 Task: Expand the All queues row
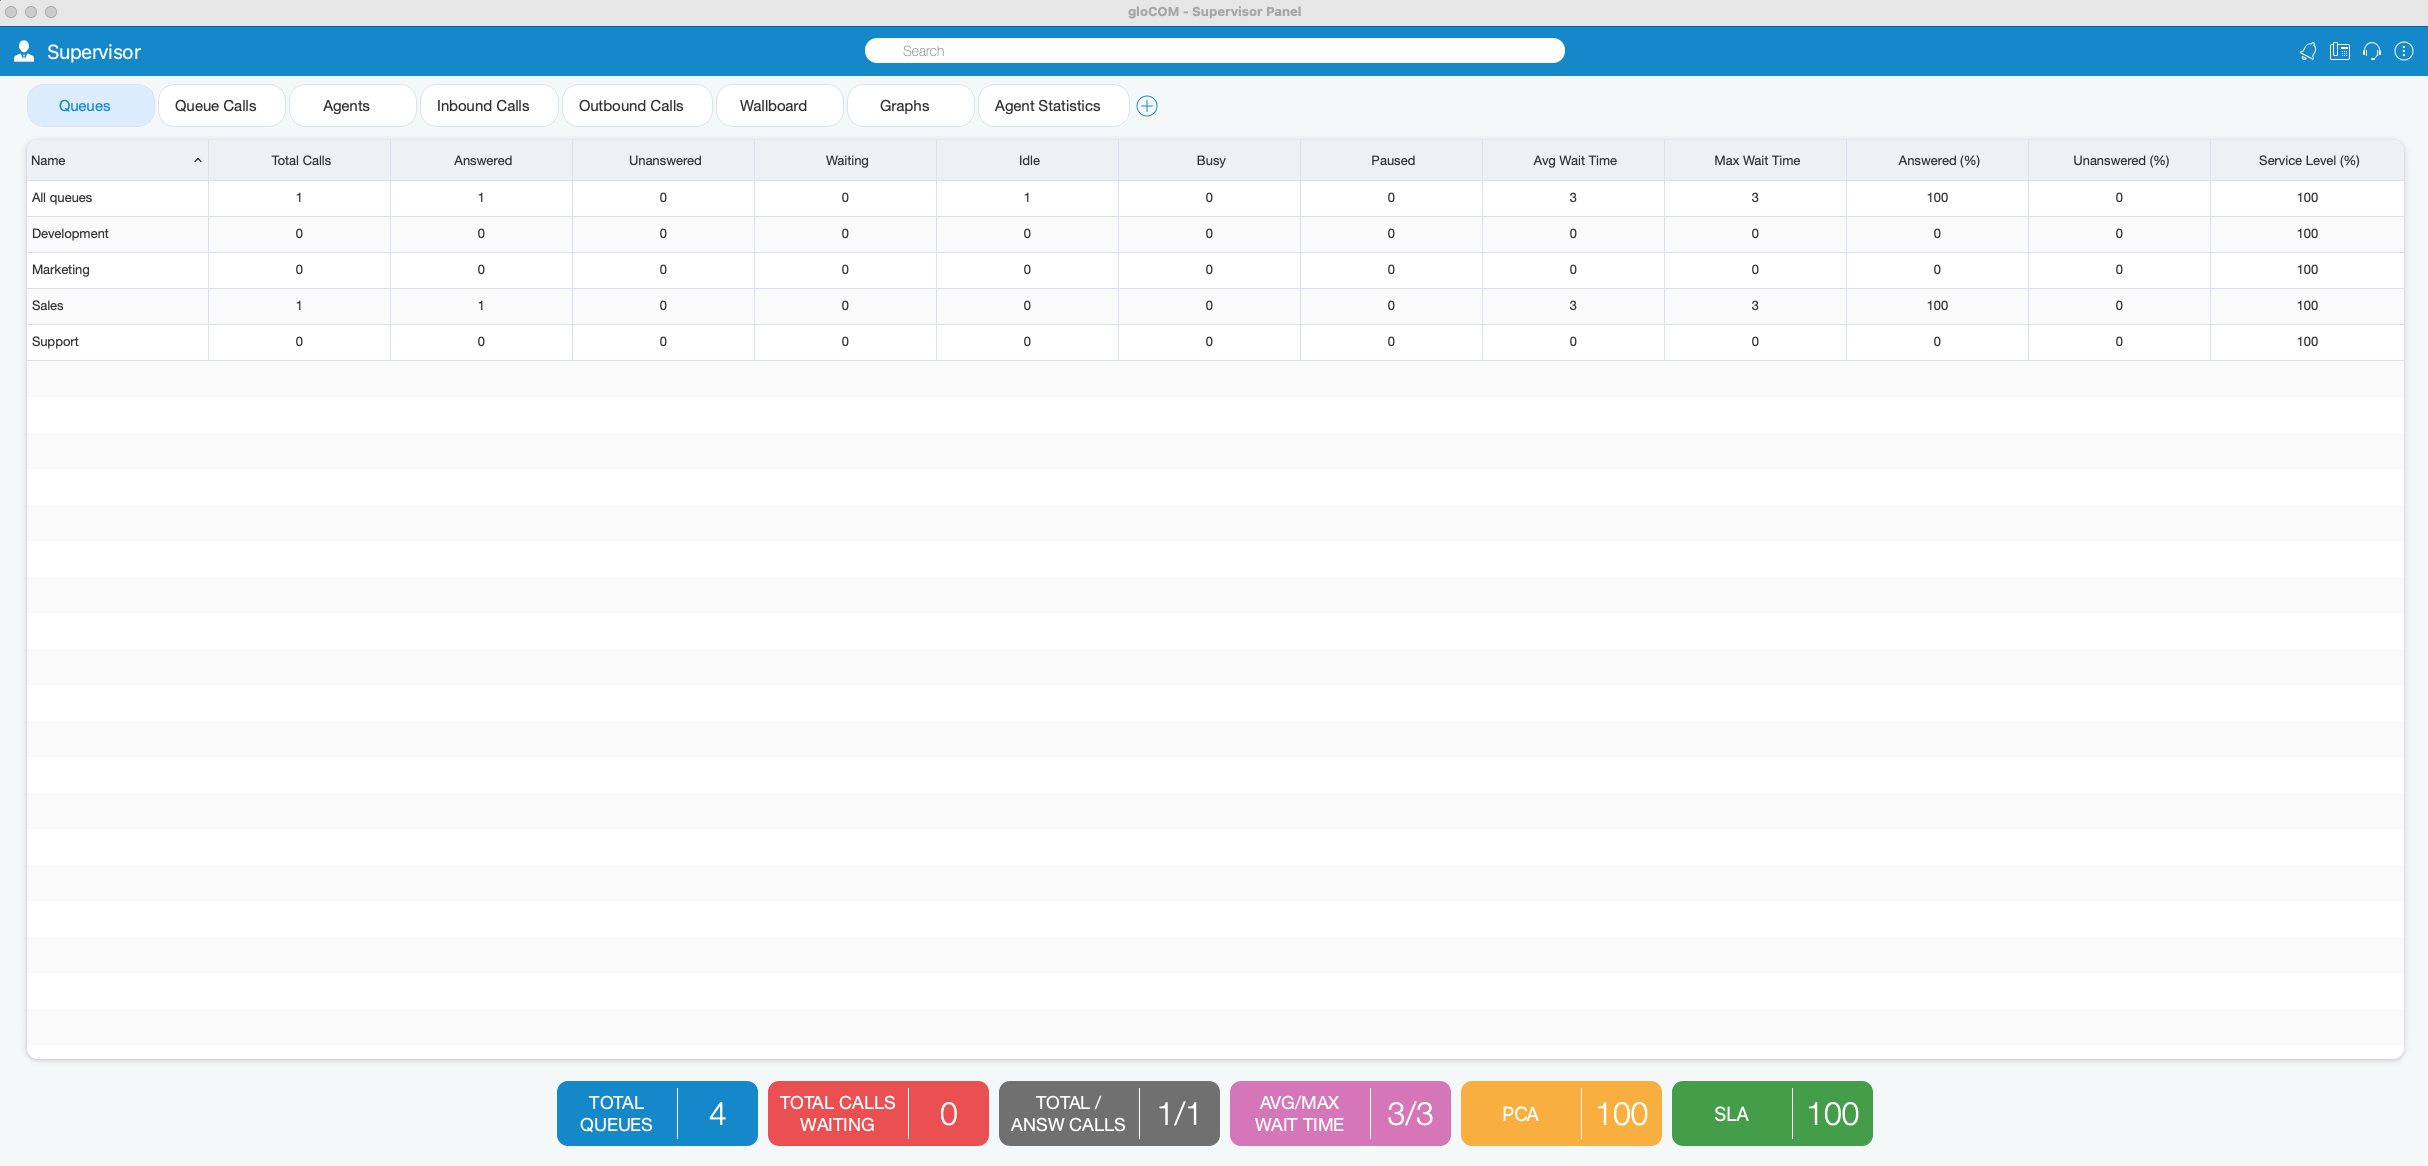pyautogui.click(x=62, y=197)
